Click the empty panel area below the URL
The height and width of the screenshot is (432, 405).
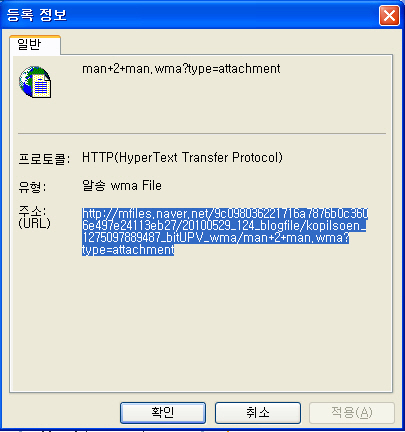(x=202, y=320)
